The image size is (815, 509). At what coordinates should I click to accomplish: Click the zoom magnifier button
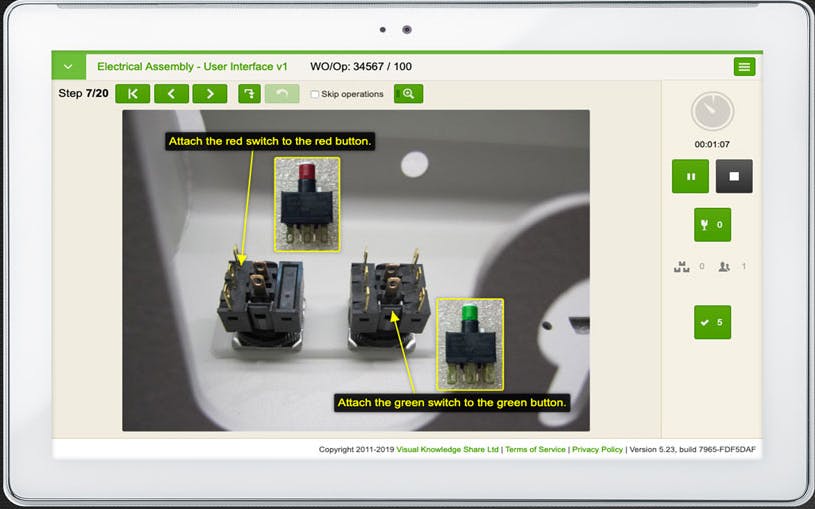pos(409,94)
